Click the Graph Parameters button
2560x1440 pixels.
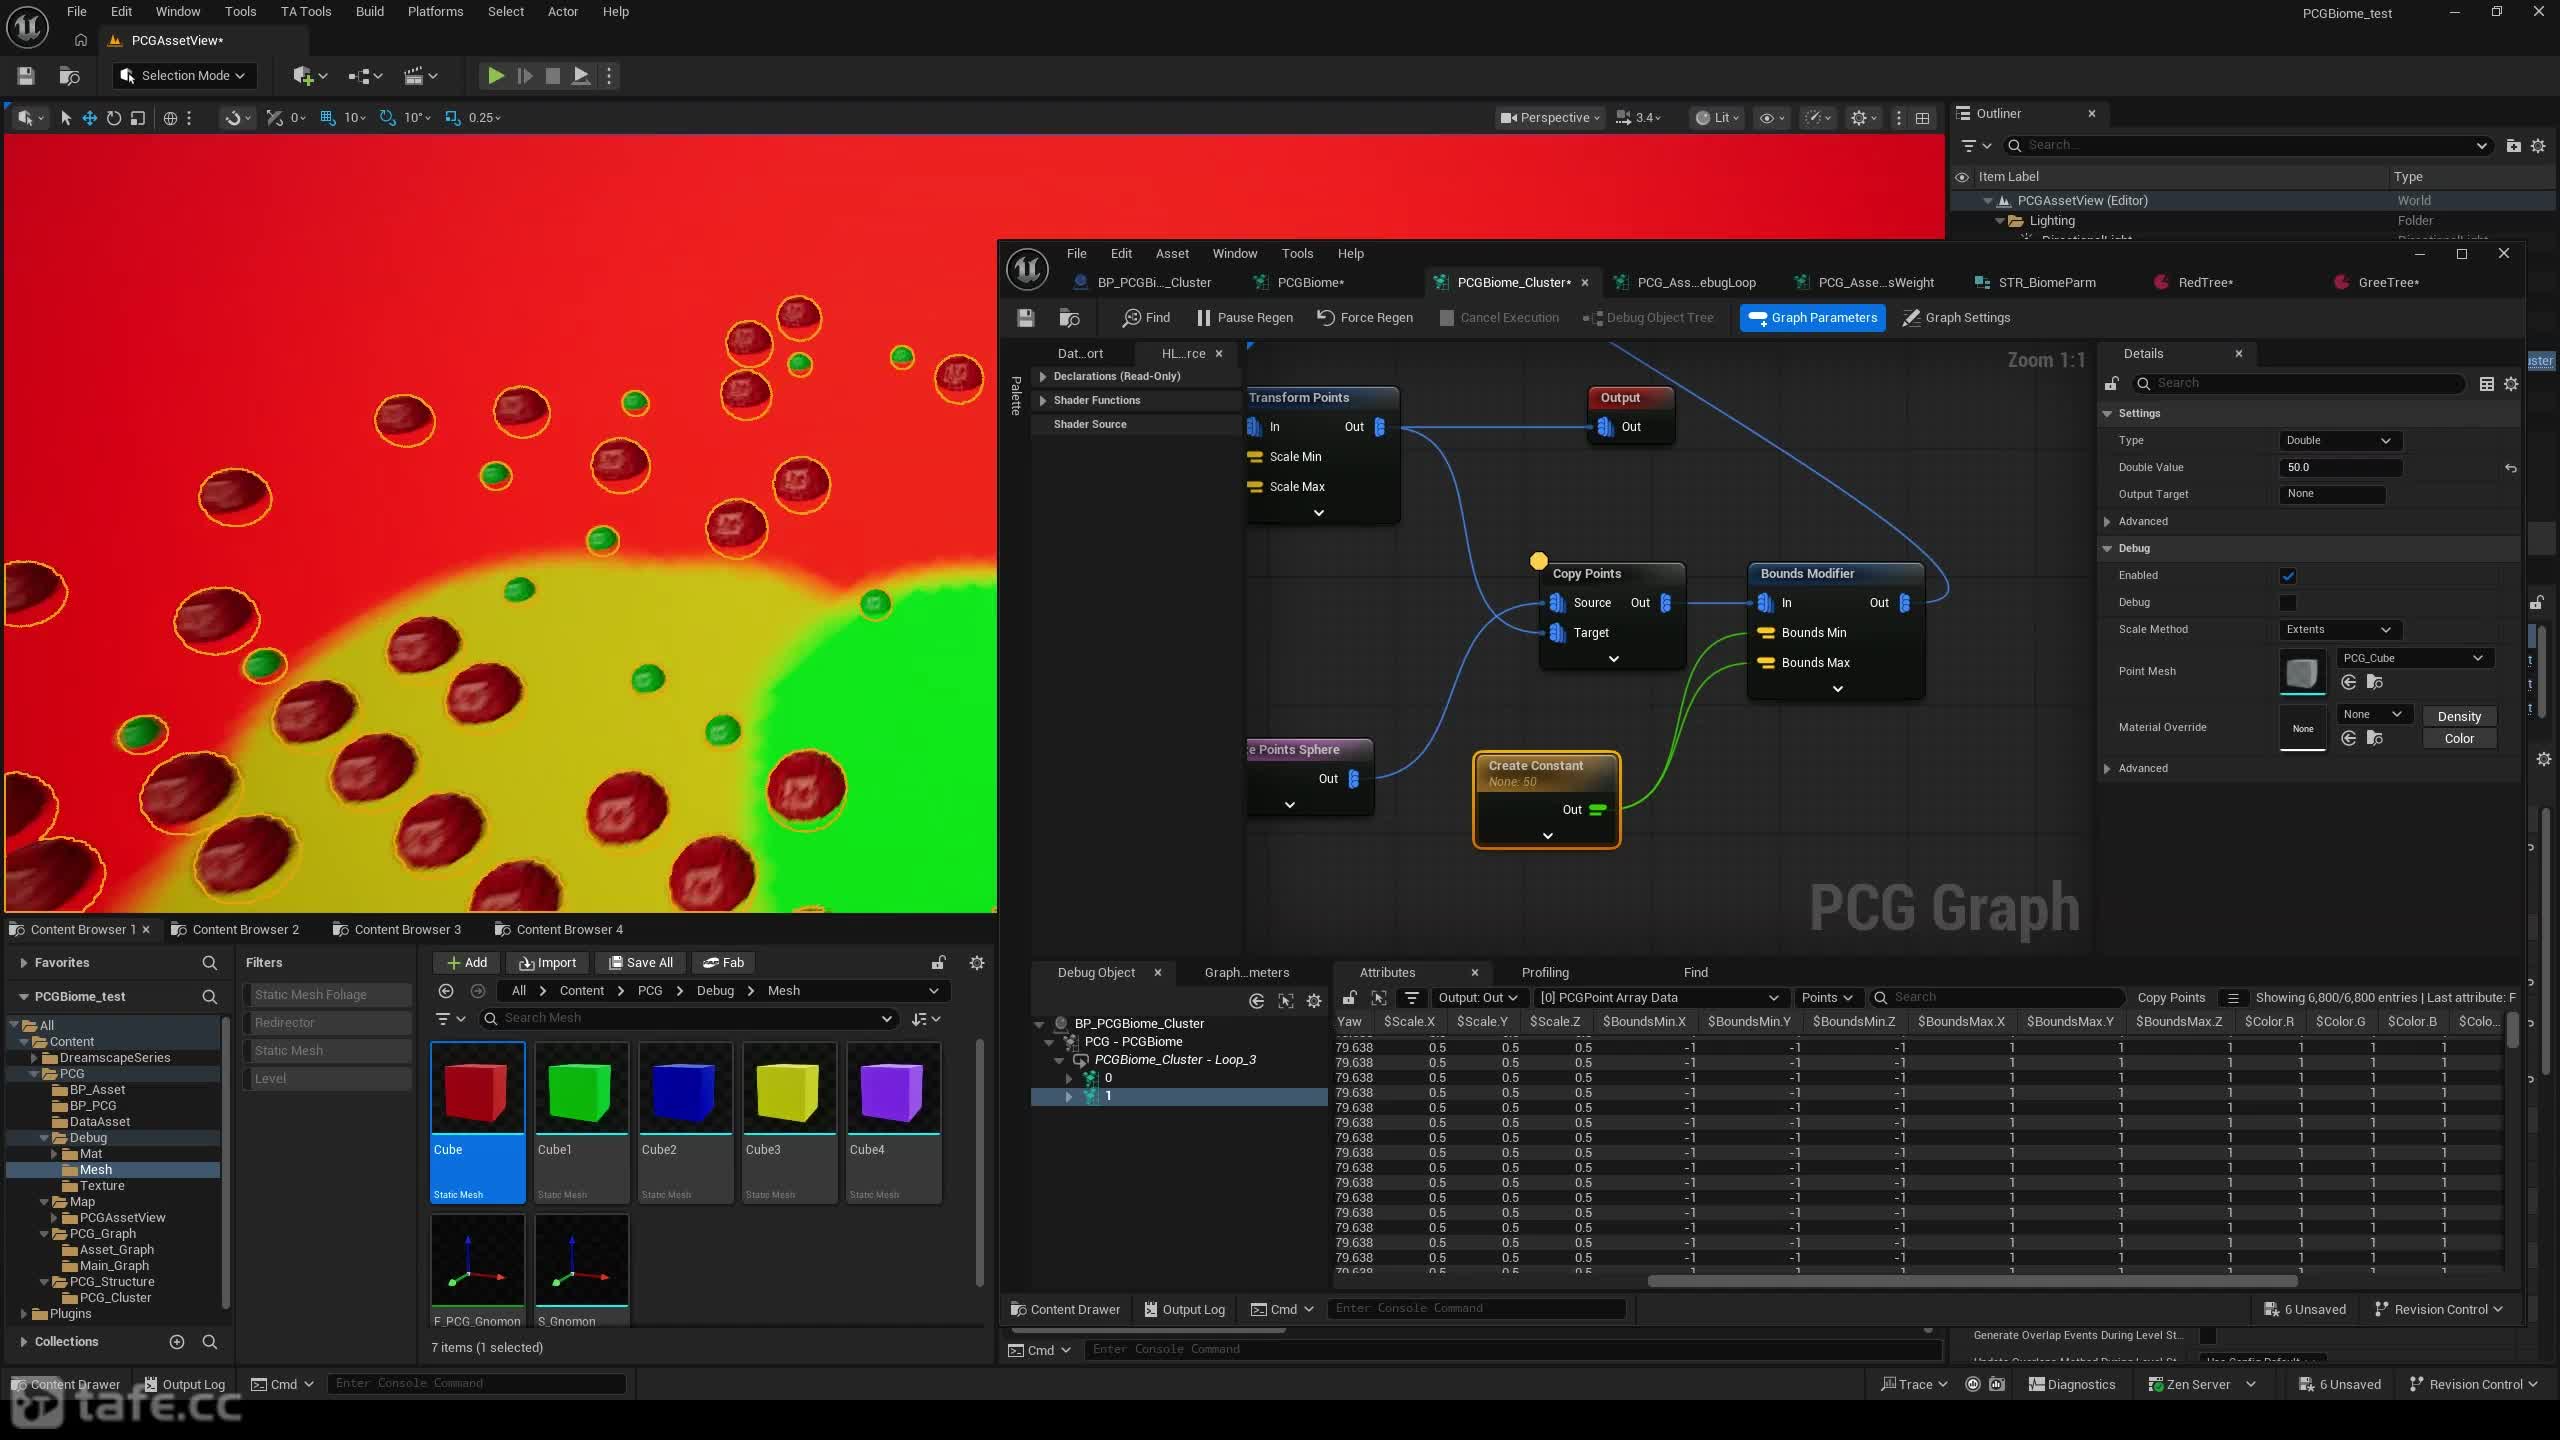(x=1812, y=318)
